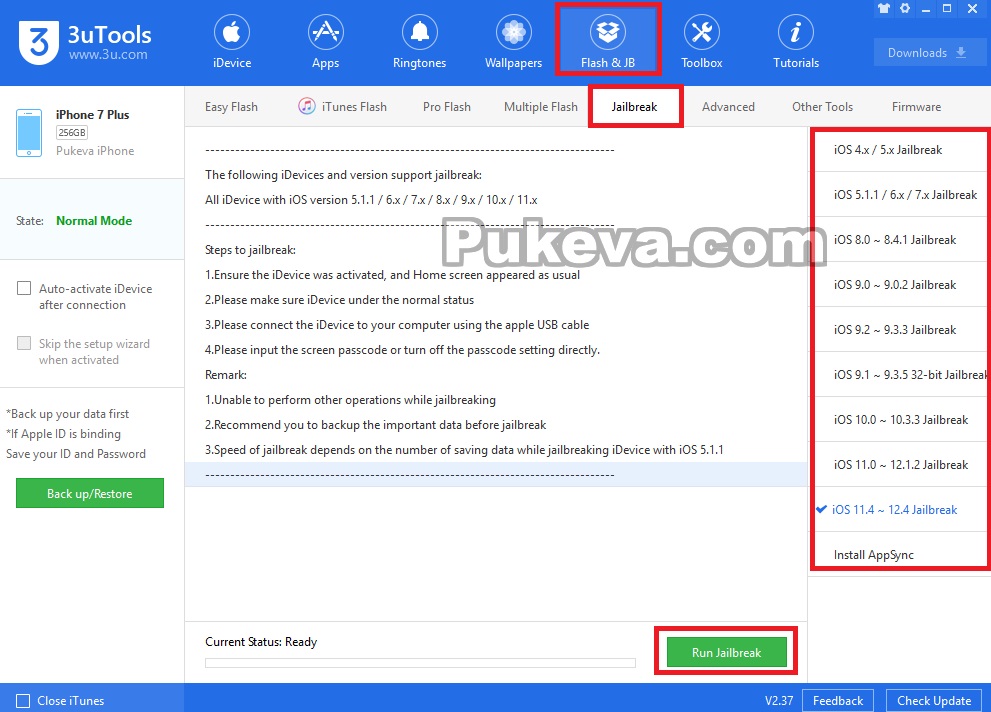Switch to the Multiple Flash tab
The height and width of the screenshot is (712, 991).
click(x=541, y=107)
